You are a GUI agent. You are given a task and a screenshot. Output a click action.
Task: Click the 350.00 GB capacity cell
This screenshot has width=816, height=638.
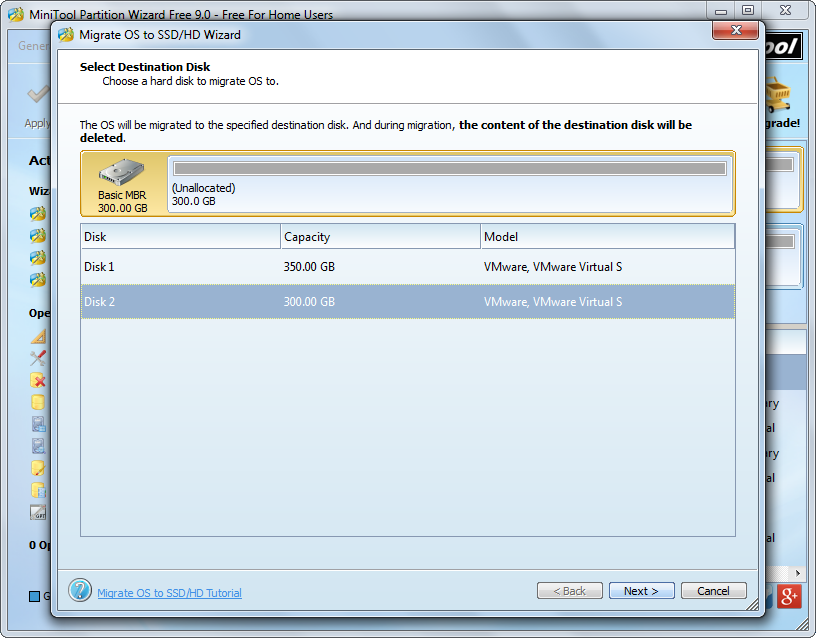click(x=309, y=267)
